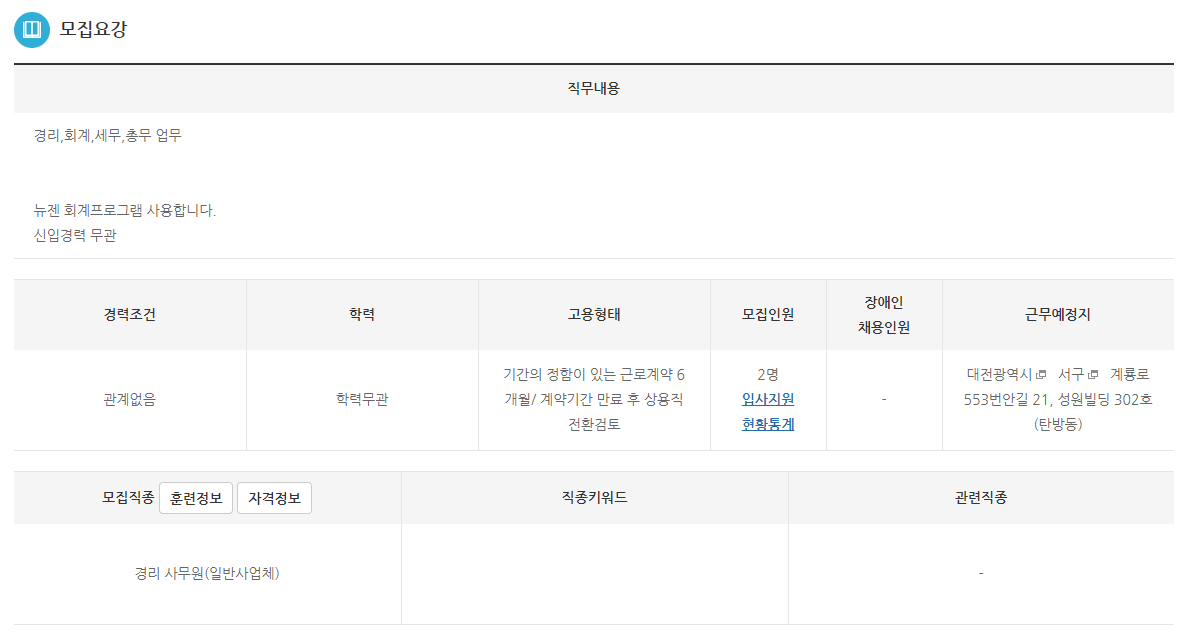Click the 관련직종 column header

click(980, 497)
